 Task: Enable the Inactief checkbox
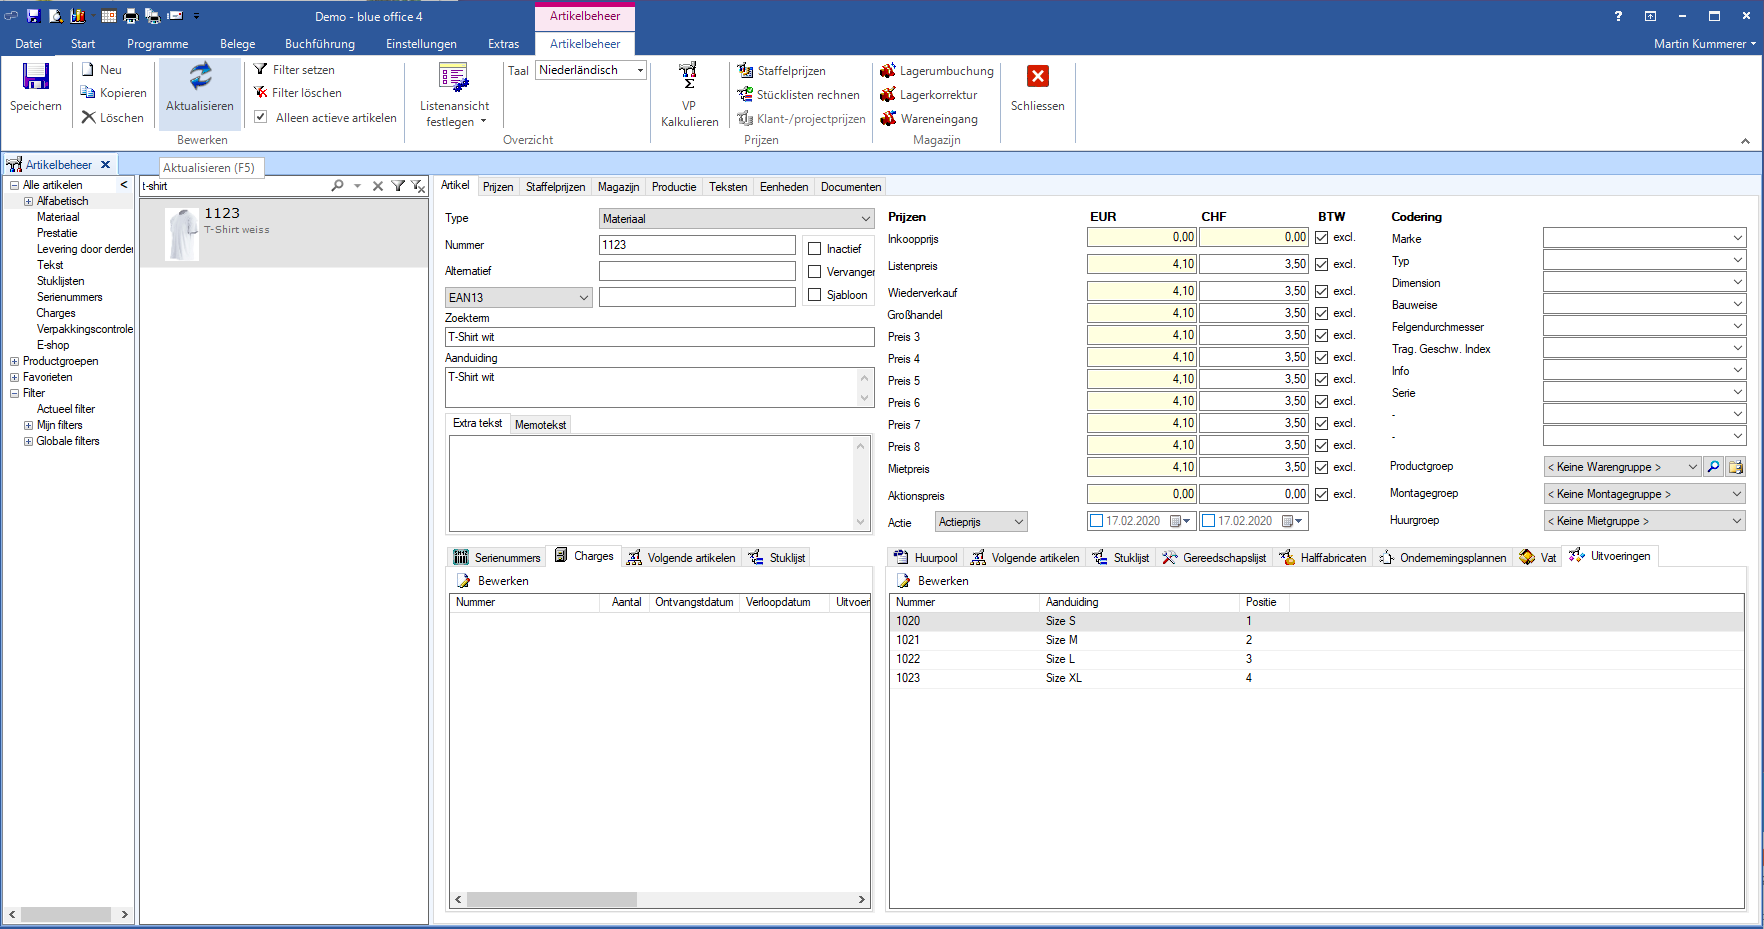(x=815, y=249)
